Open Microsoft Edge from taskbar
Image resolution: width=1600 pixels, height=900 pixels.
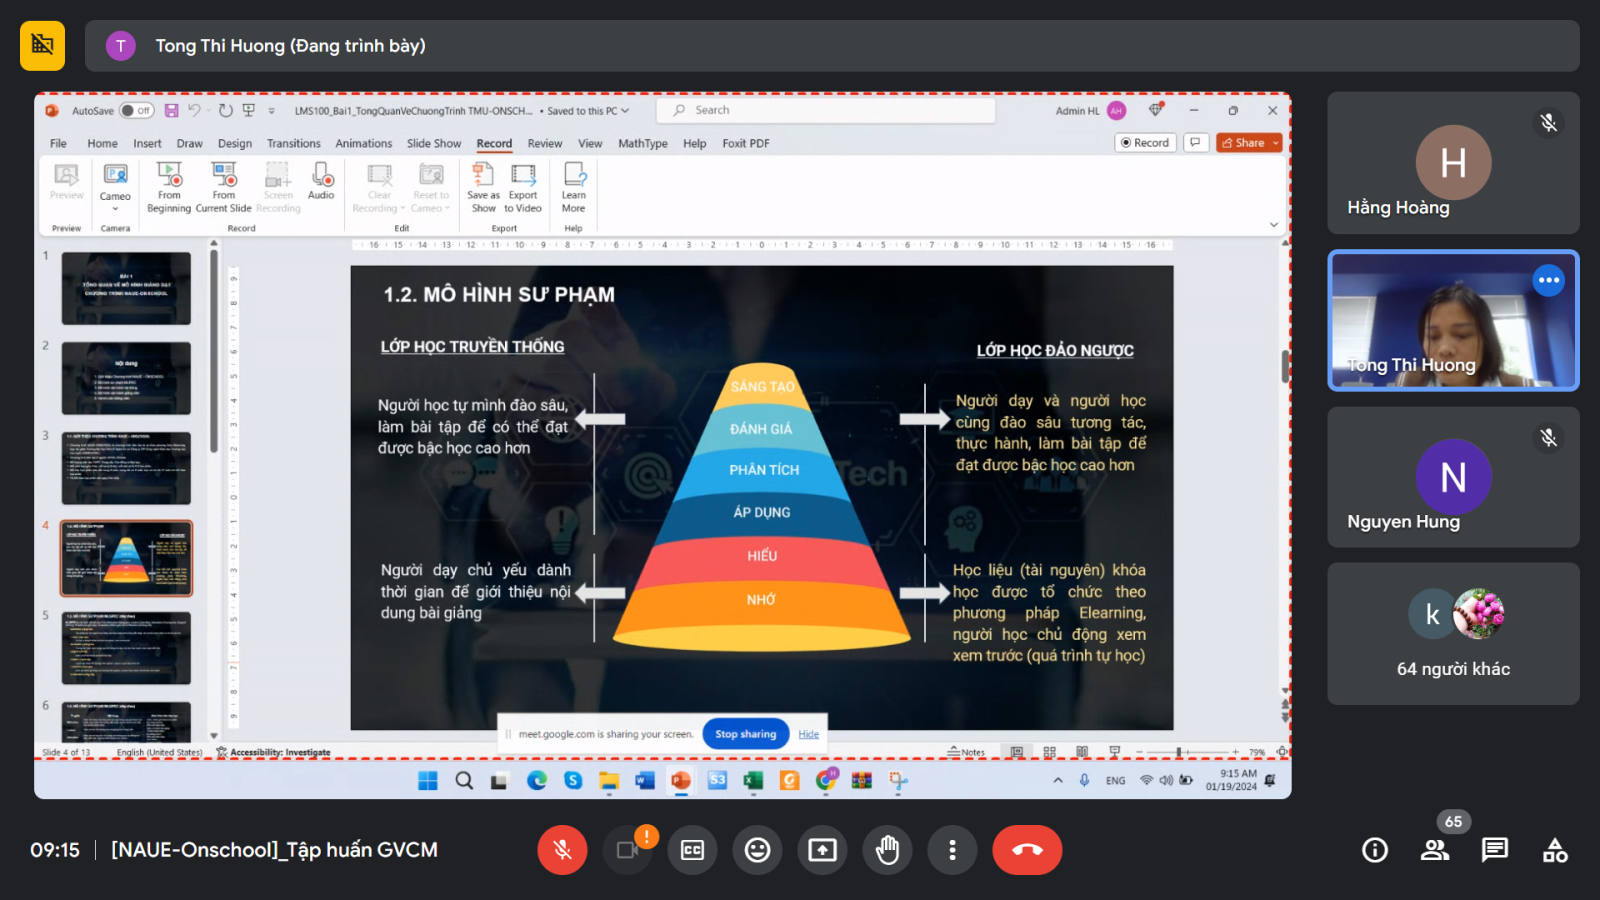(537, 781)
